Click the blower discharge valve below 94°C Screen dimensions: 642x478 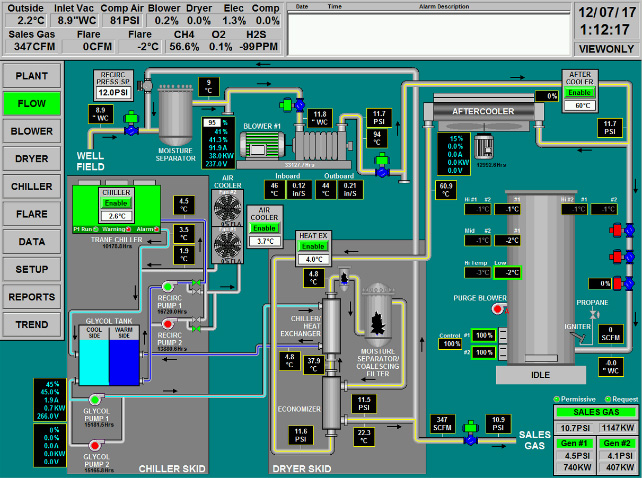(x=382, y=165)
